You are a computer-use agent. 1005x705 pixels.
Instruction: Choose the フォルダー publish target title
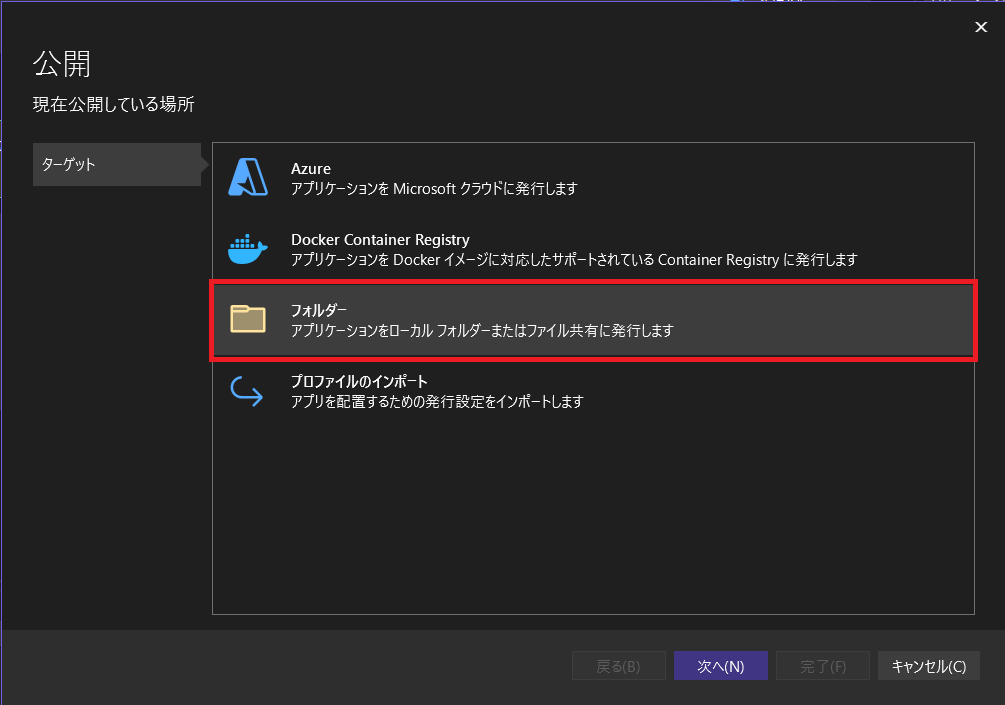point(319,311)
